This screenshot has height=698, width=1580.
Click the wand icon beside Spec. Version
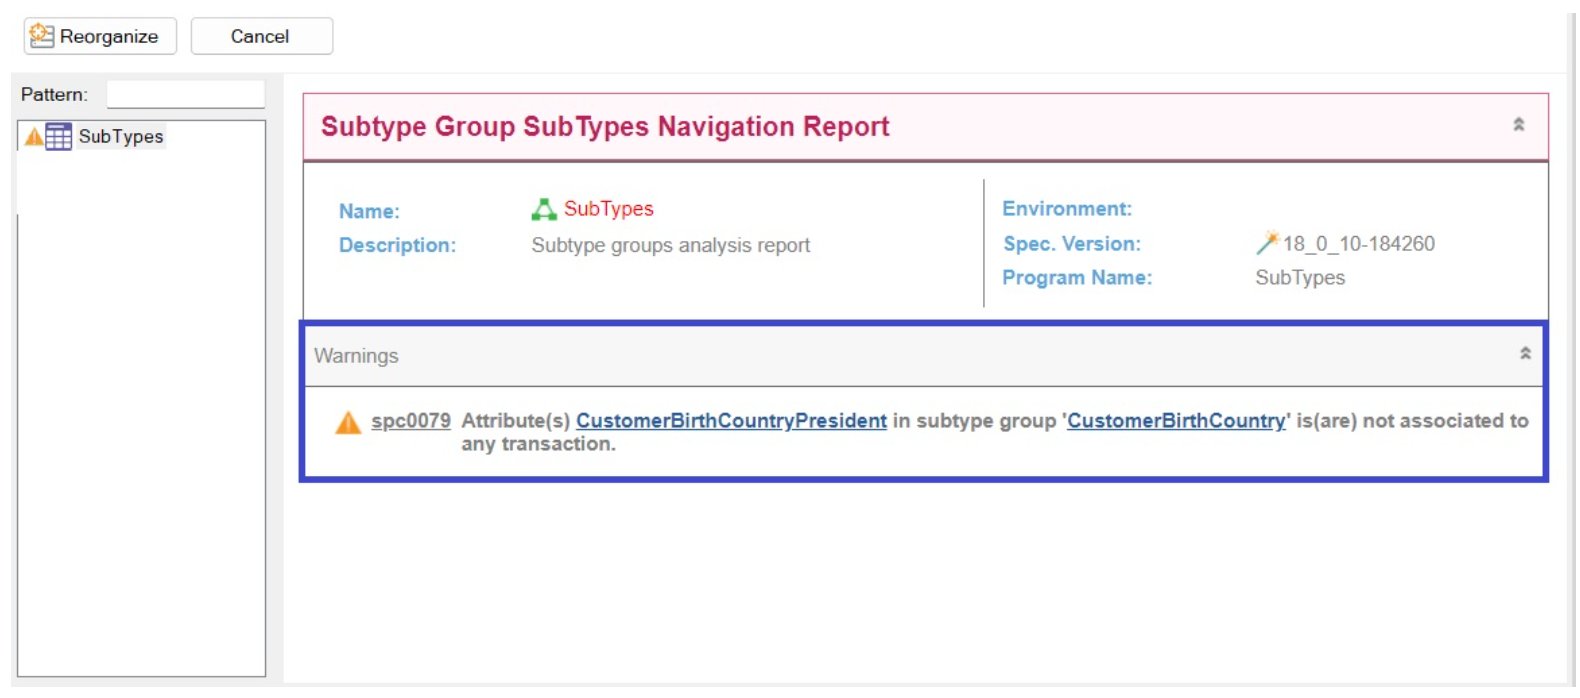pos(1267,243)
